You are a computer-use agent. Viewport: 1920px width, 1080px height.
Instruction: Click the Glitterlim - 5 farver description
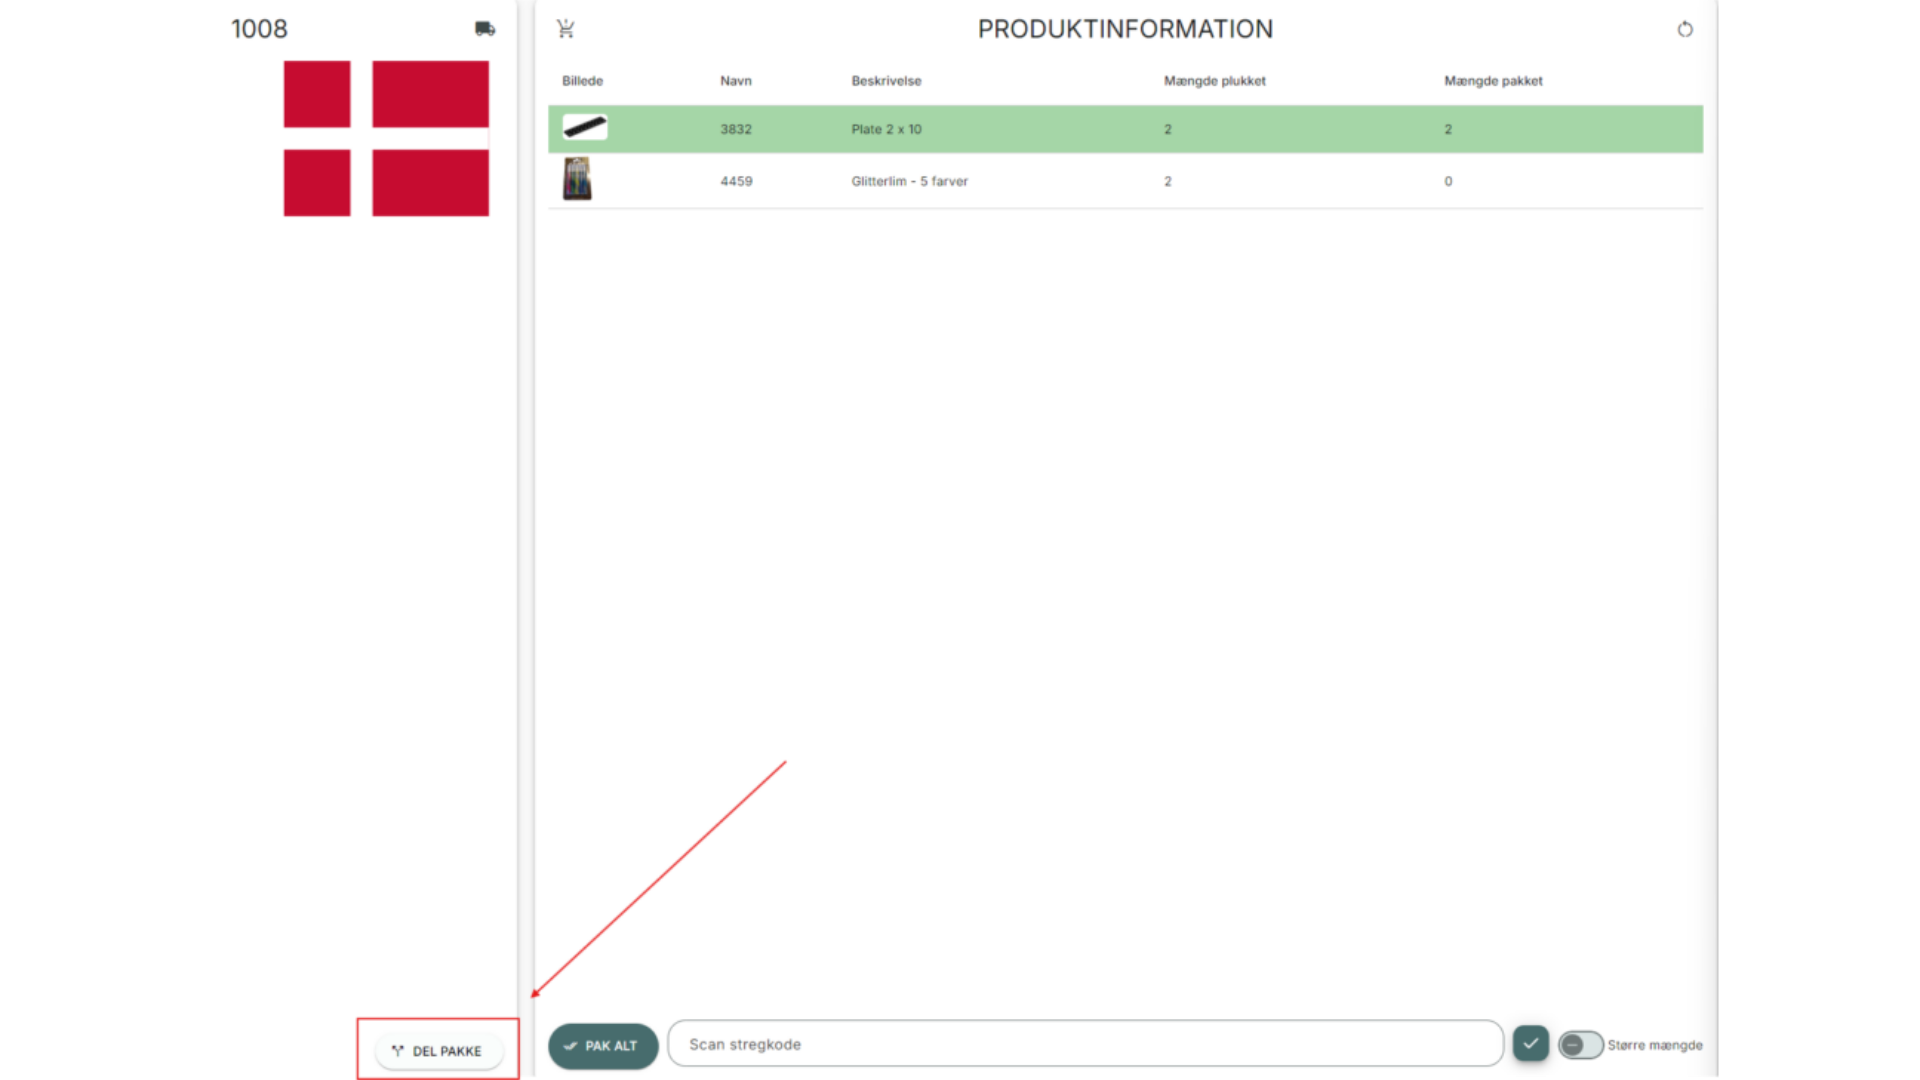click(x=909, y=181)
